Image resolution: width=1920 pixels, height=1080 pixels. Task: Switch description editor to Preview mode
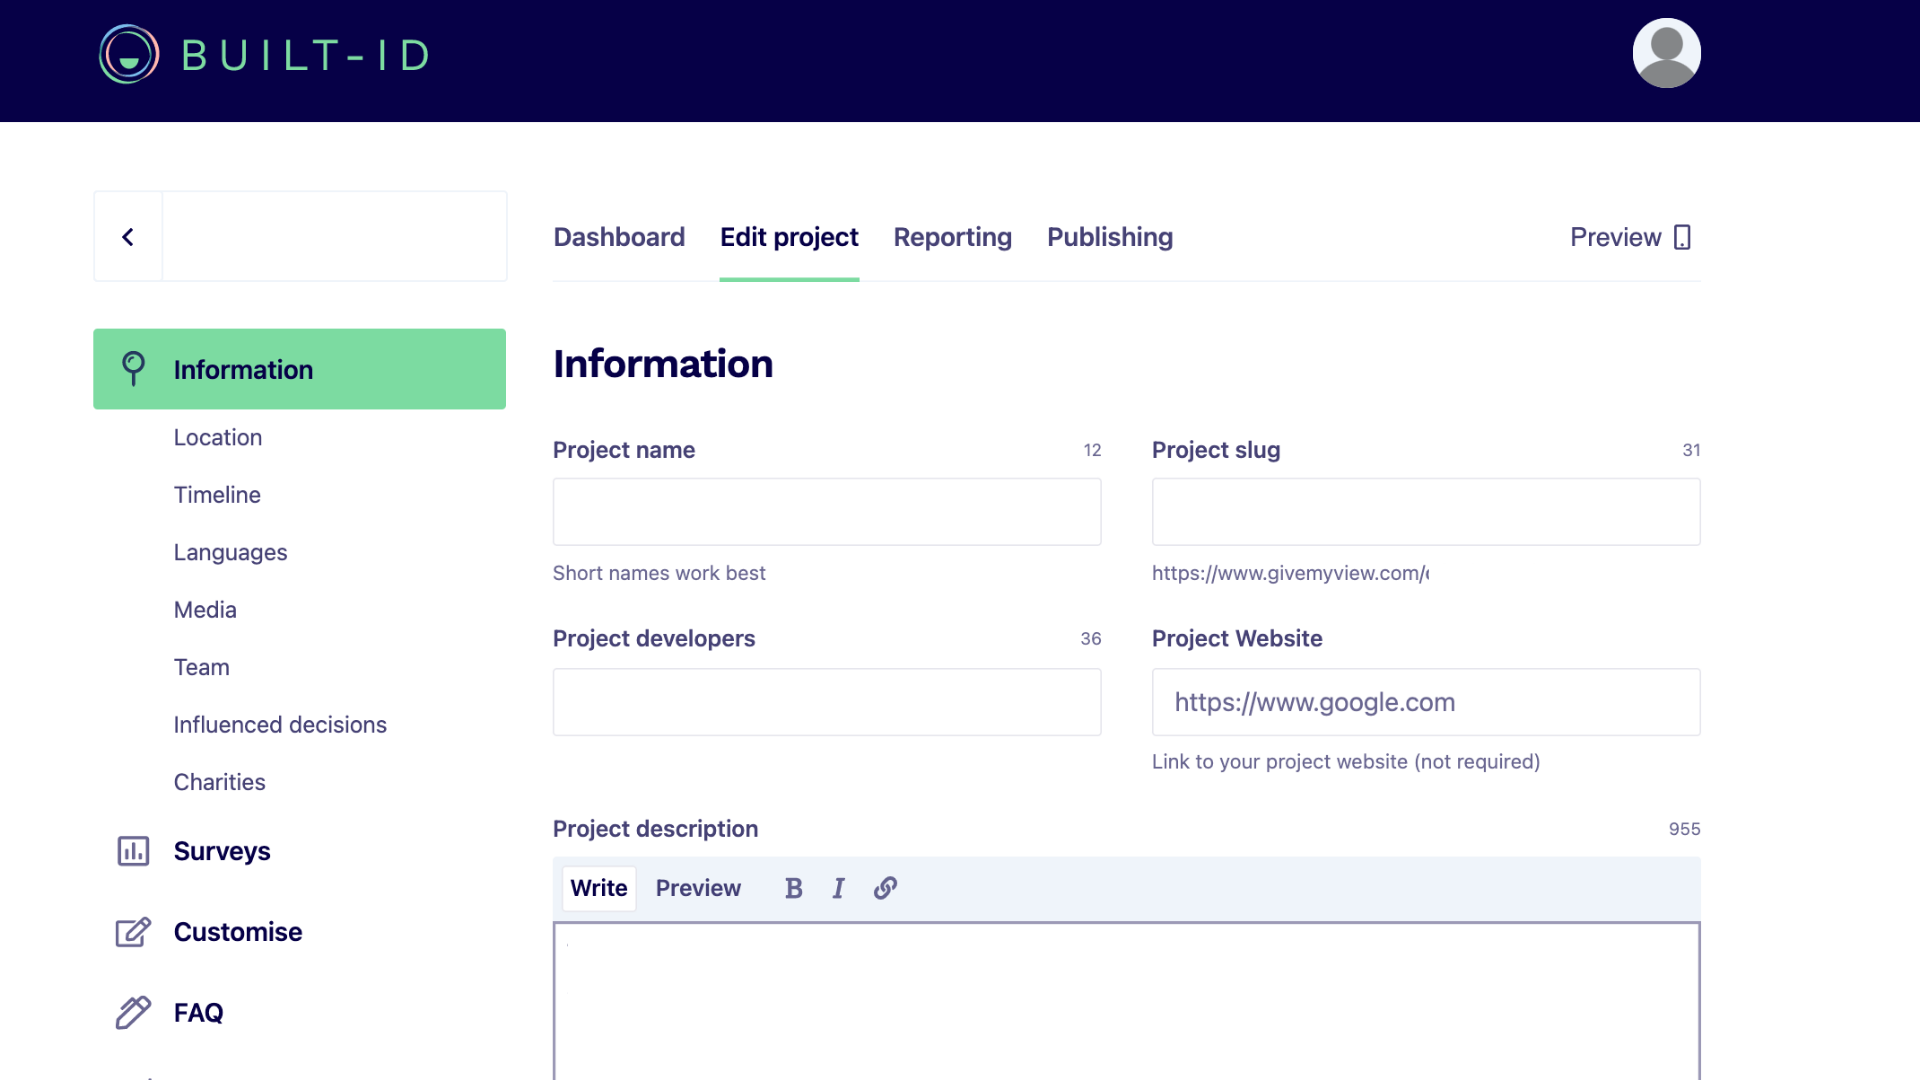(698, 888)
